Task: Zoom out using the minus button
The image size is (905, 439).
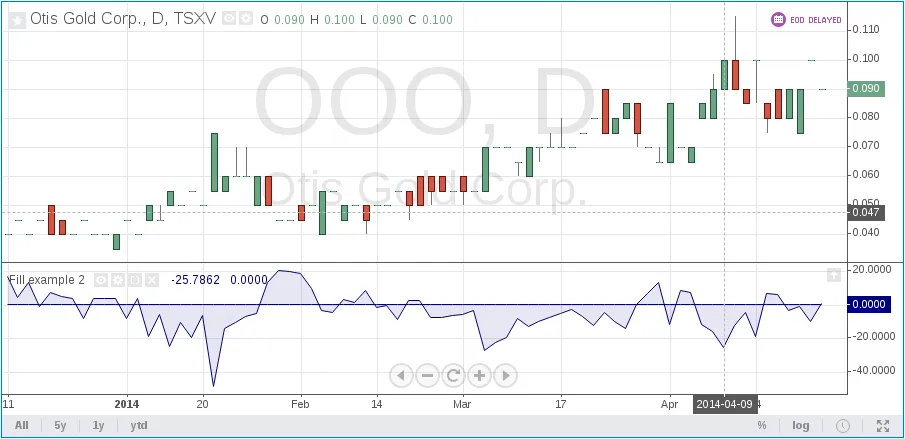Action: pyautogui.click(x=427, y=375)
